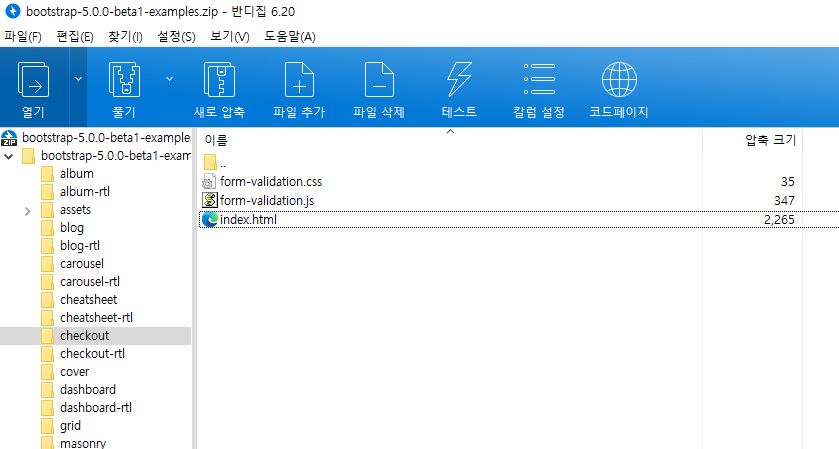Select the dashboard-rtl folder in tree

96,408
